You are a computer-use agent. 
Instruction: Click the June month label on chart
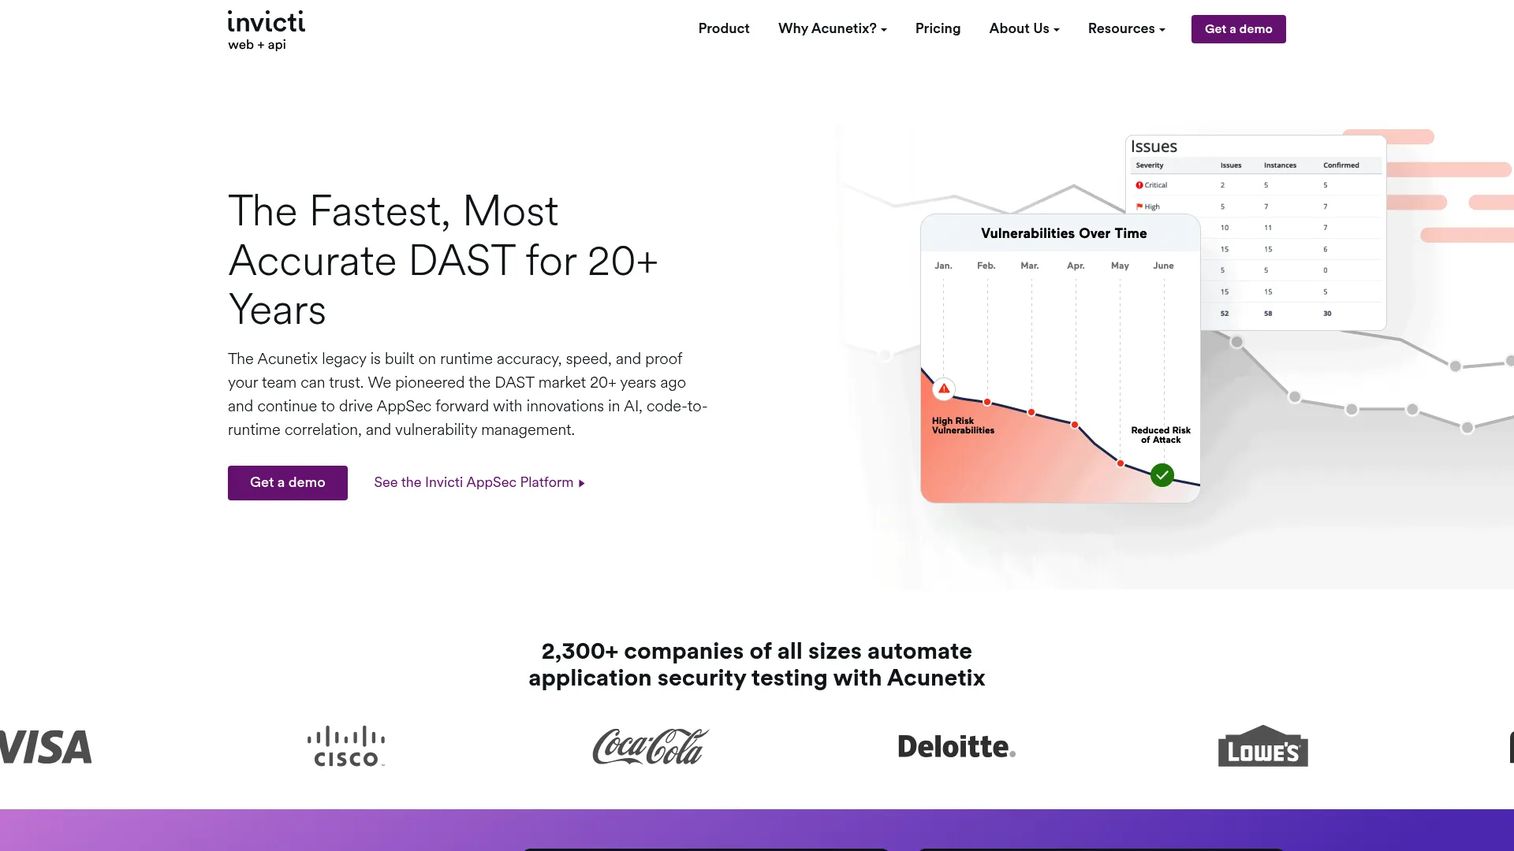click(x=1163, y=266)
